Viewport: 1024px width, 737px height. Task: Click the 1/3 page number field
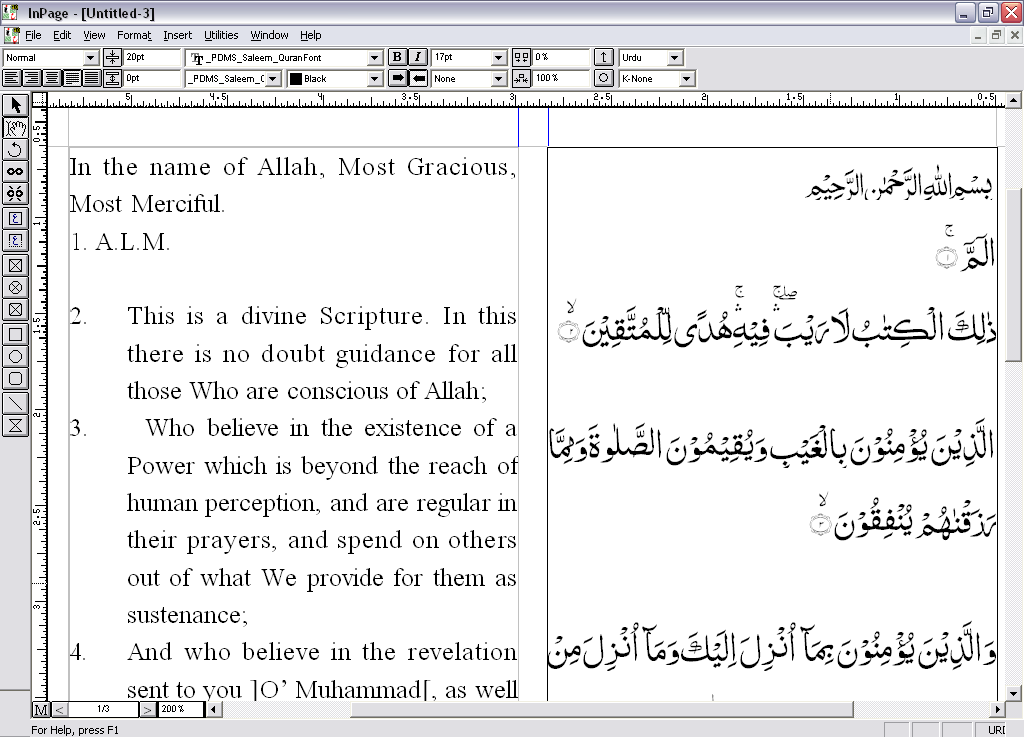point(103,710)
